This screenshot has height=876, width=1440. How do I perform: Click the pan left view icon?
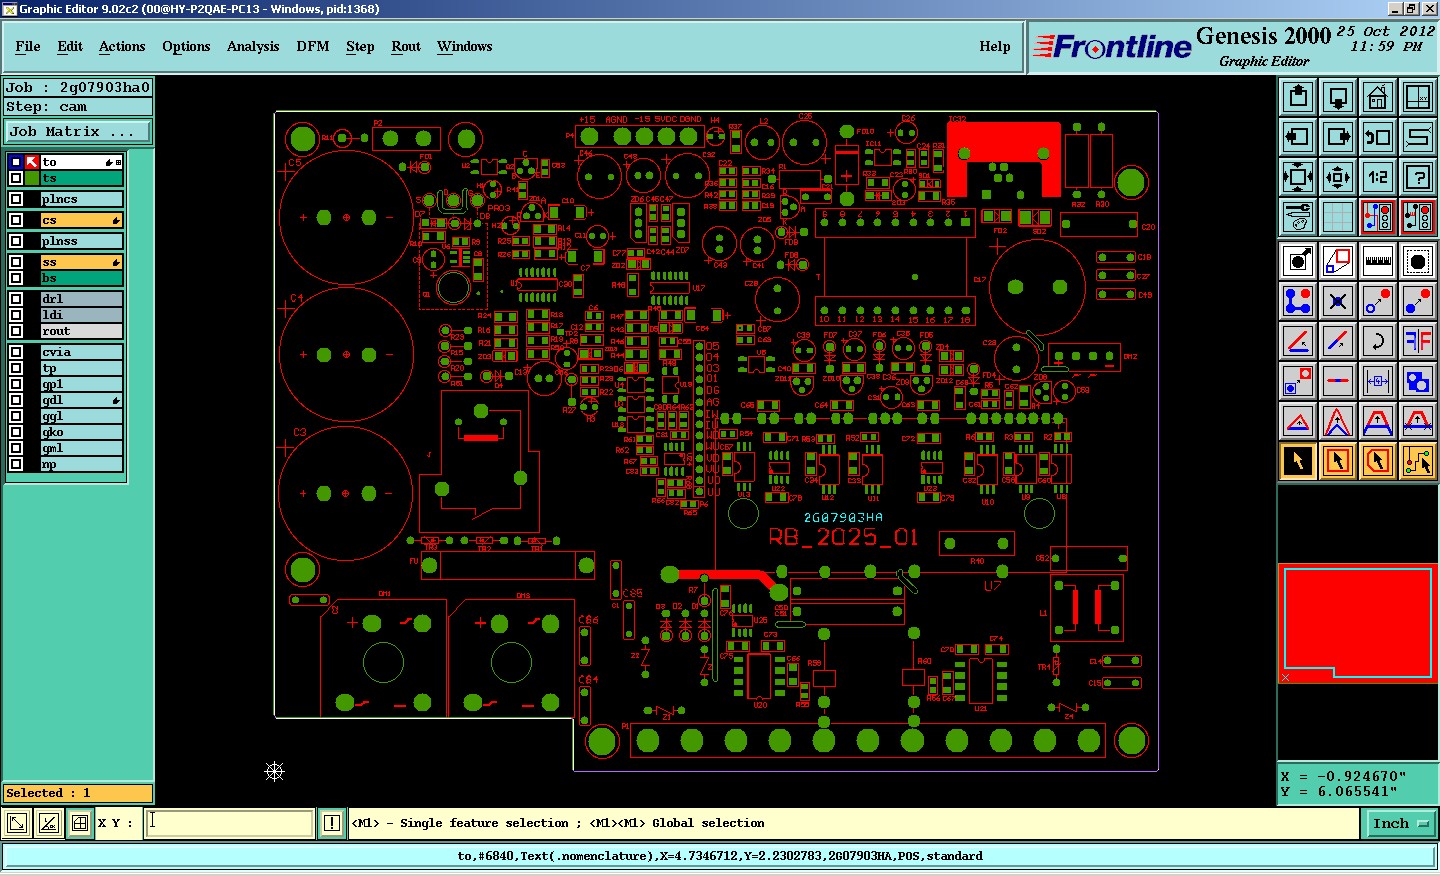click(x=1298, y=137)
